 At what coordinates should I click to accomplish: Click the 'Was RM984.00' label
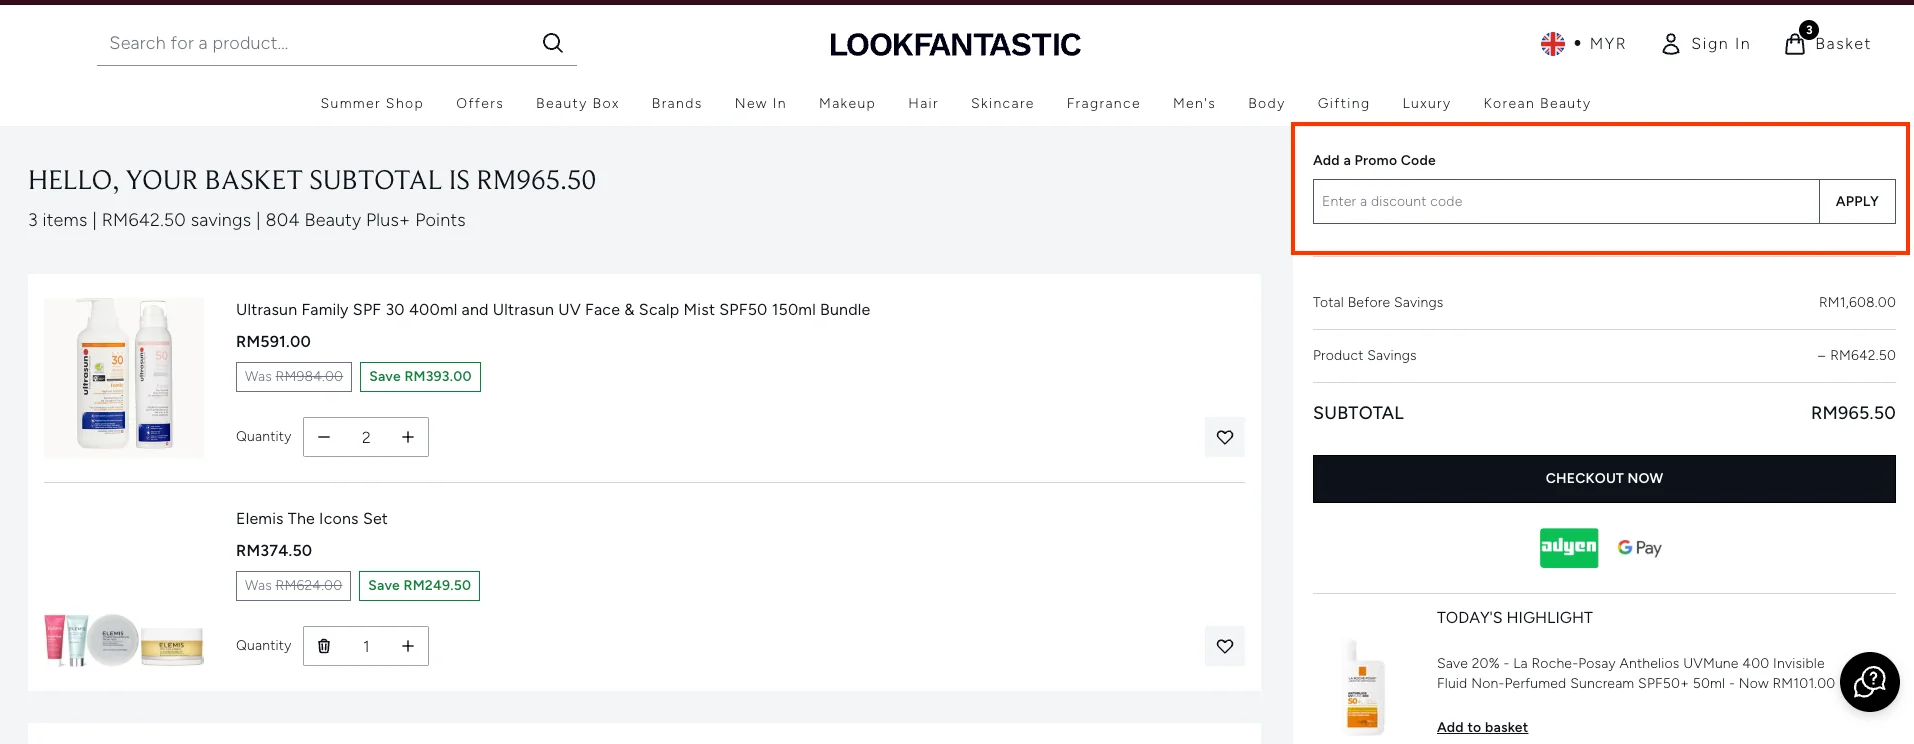pos(294,377)
